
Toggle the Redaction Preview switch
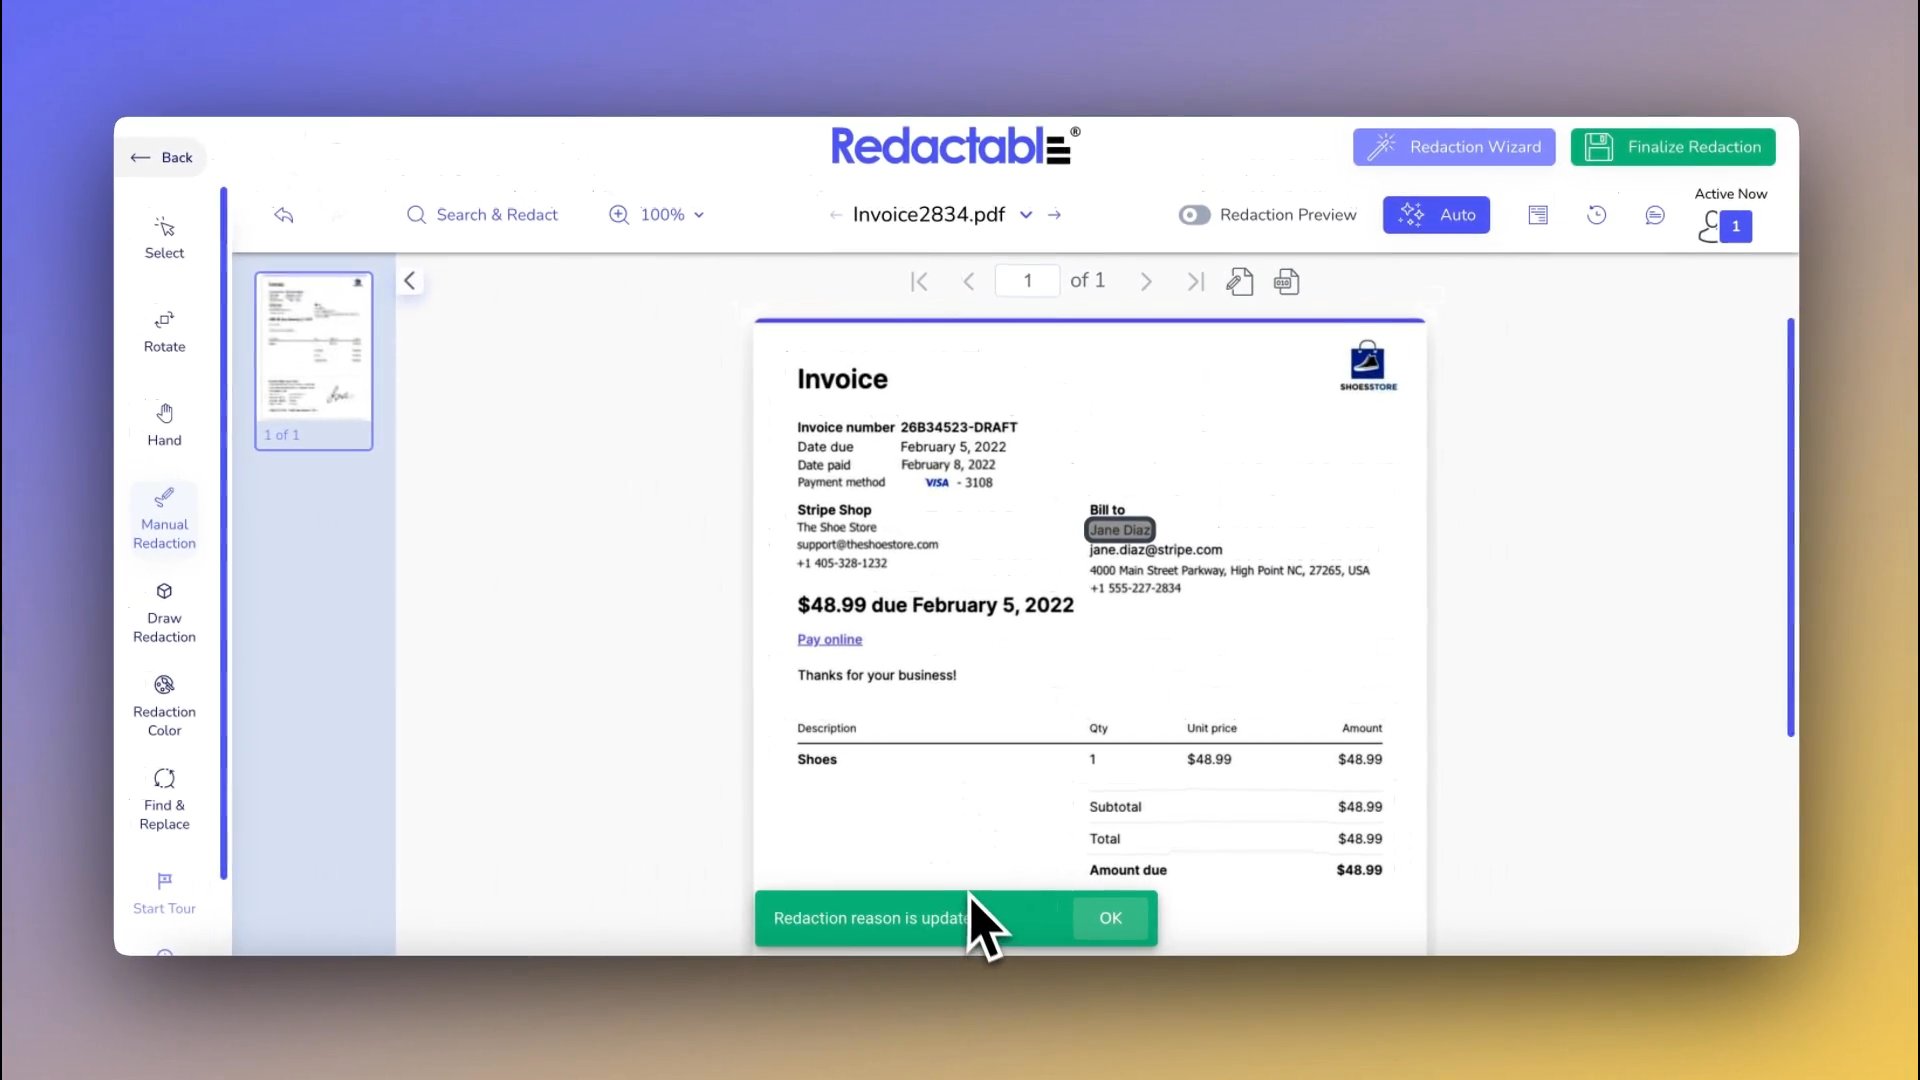pos(1194,215)
